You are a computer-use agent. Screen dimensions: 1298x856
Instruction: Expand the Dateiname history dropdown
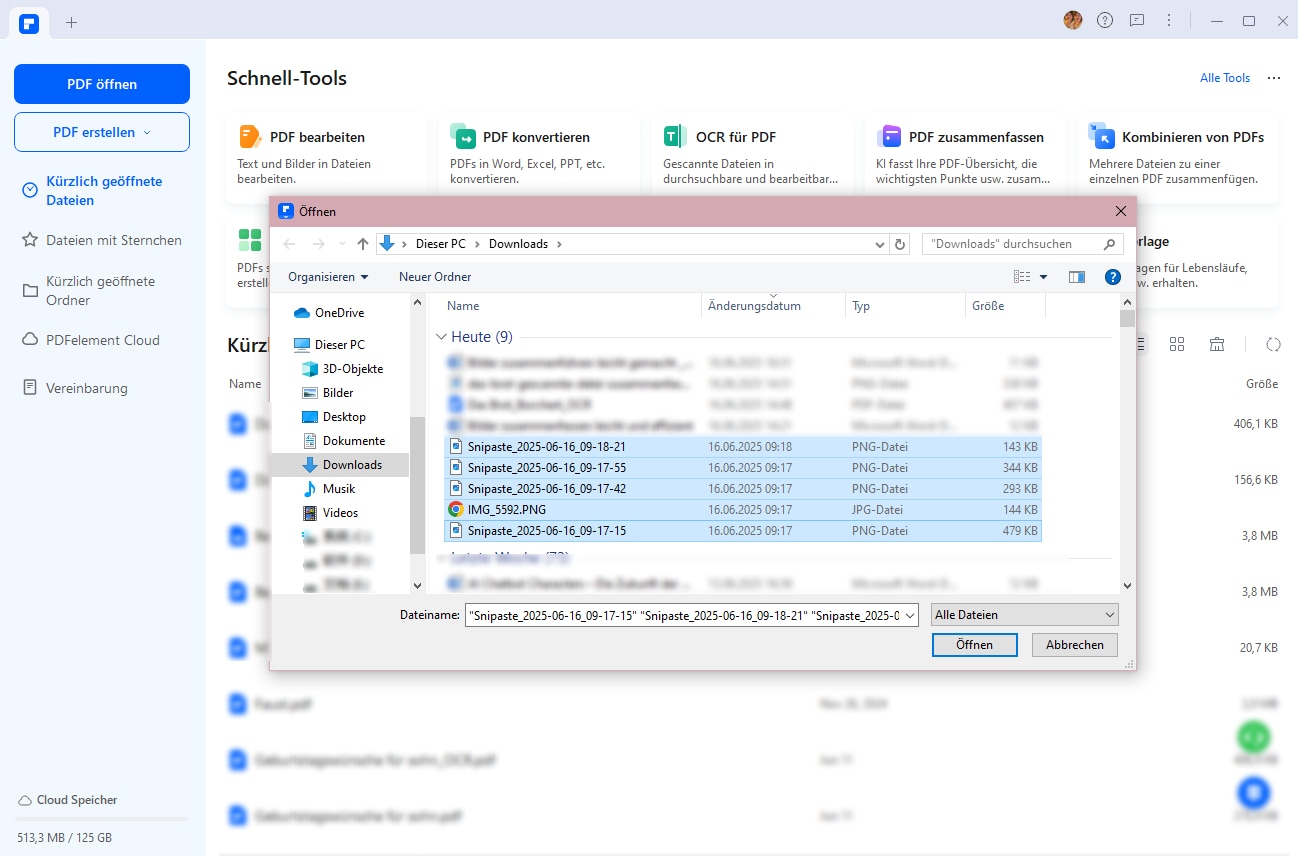909,616
